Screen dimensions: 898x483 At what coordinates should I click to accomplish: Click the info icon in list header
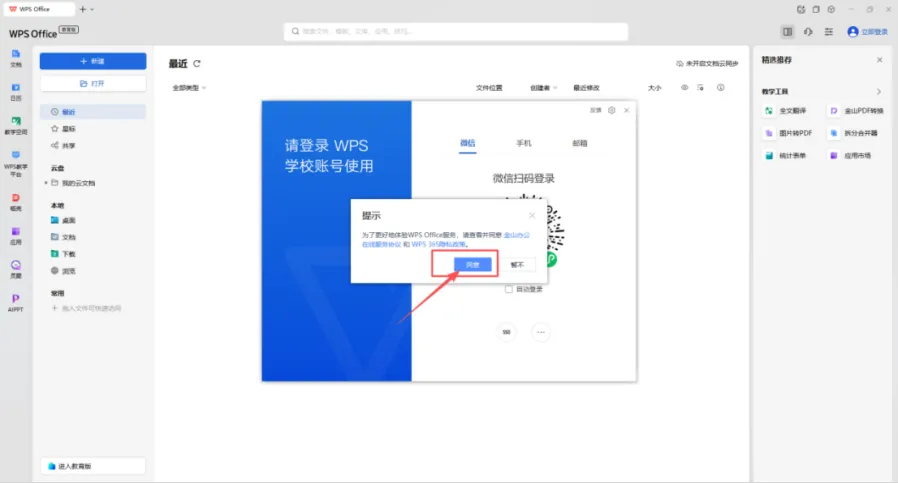pos(720,88)
